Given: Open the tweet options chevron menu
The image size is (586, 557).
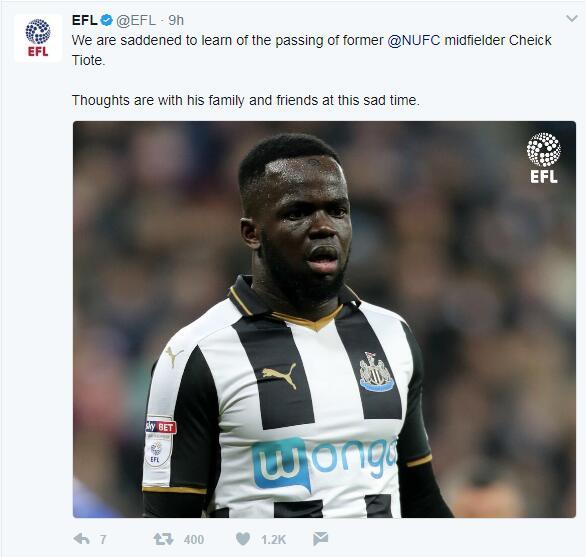Looking at the screenshot, I should (x=572, y=18).
